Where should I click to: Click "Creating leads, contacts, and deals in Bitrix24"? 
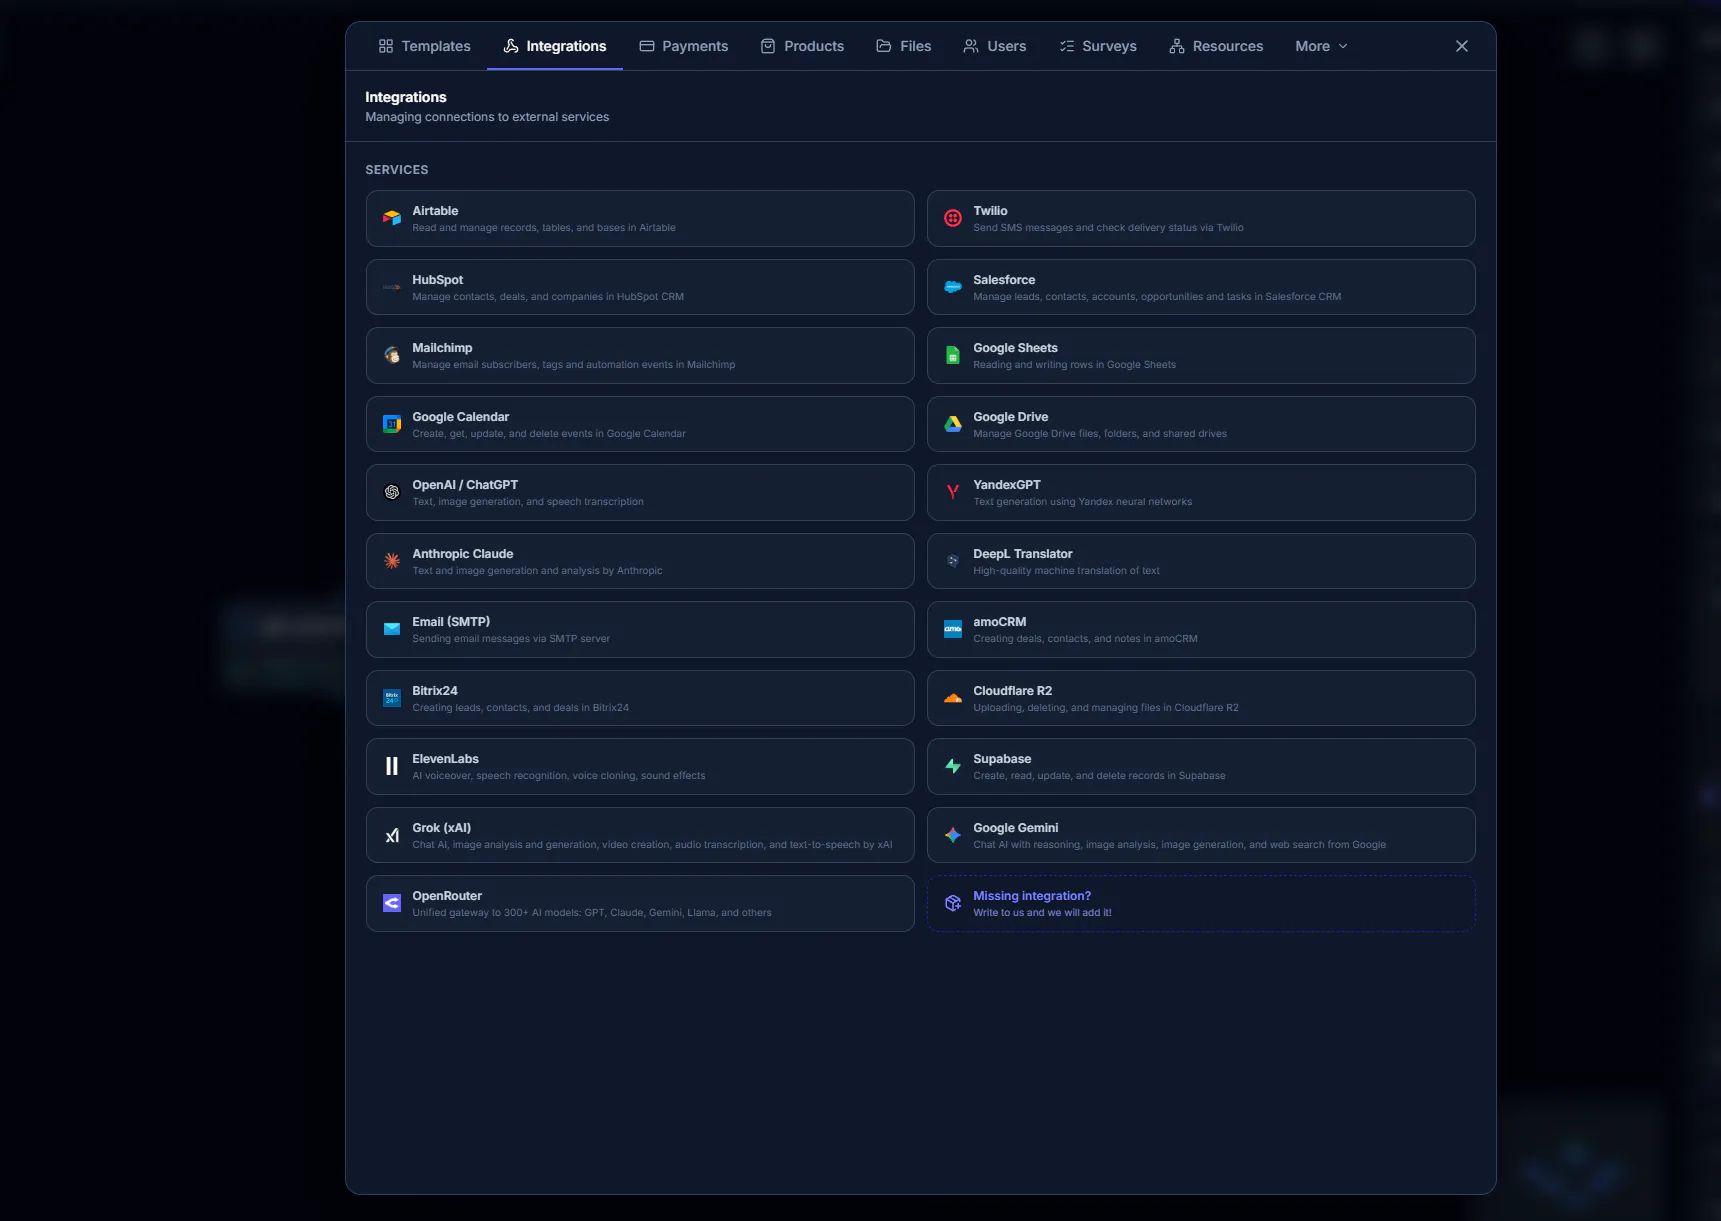pyautogui.click(x=520, y=708)
